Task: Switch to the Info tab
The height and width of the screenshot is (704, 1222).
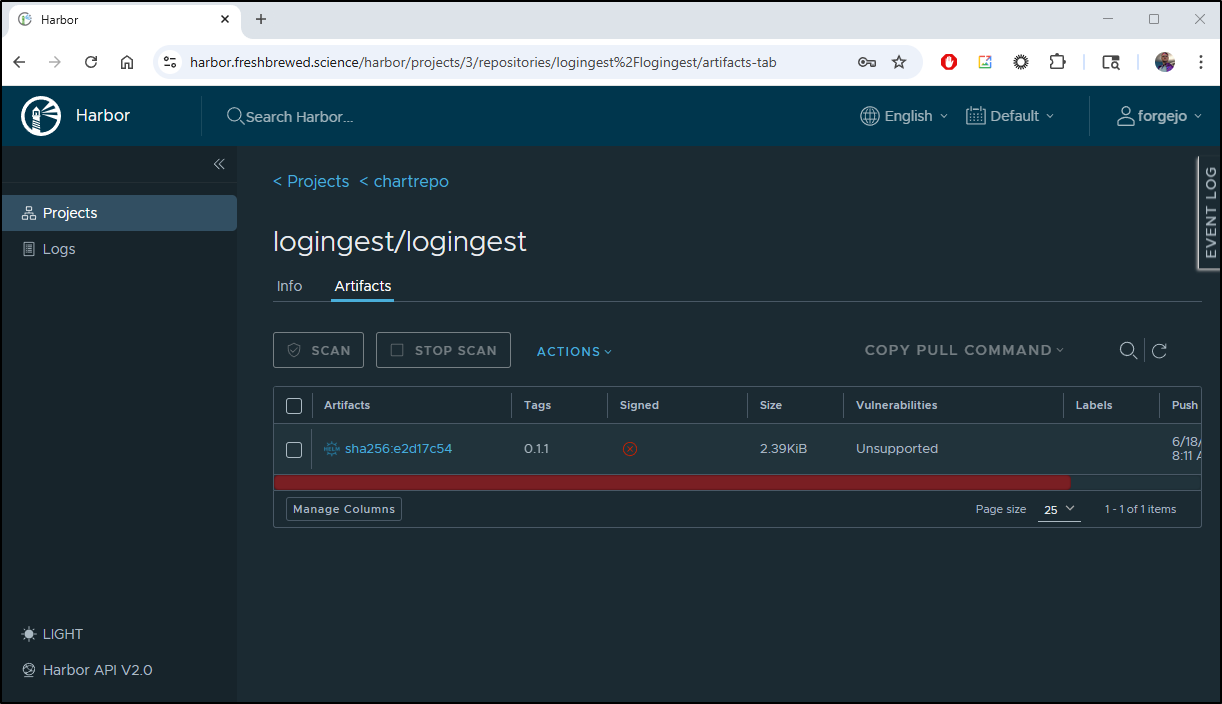Action: [x=289, y=286]
